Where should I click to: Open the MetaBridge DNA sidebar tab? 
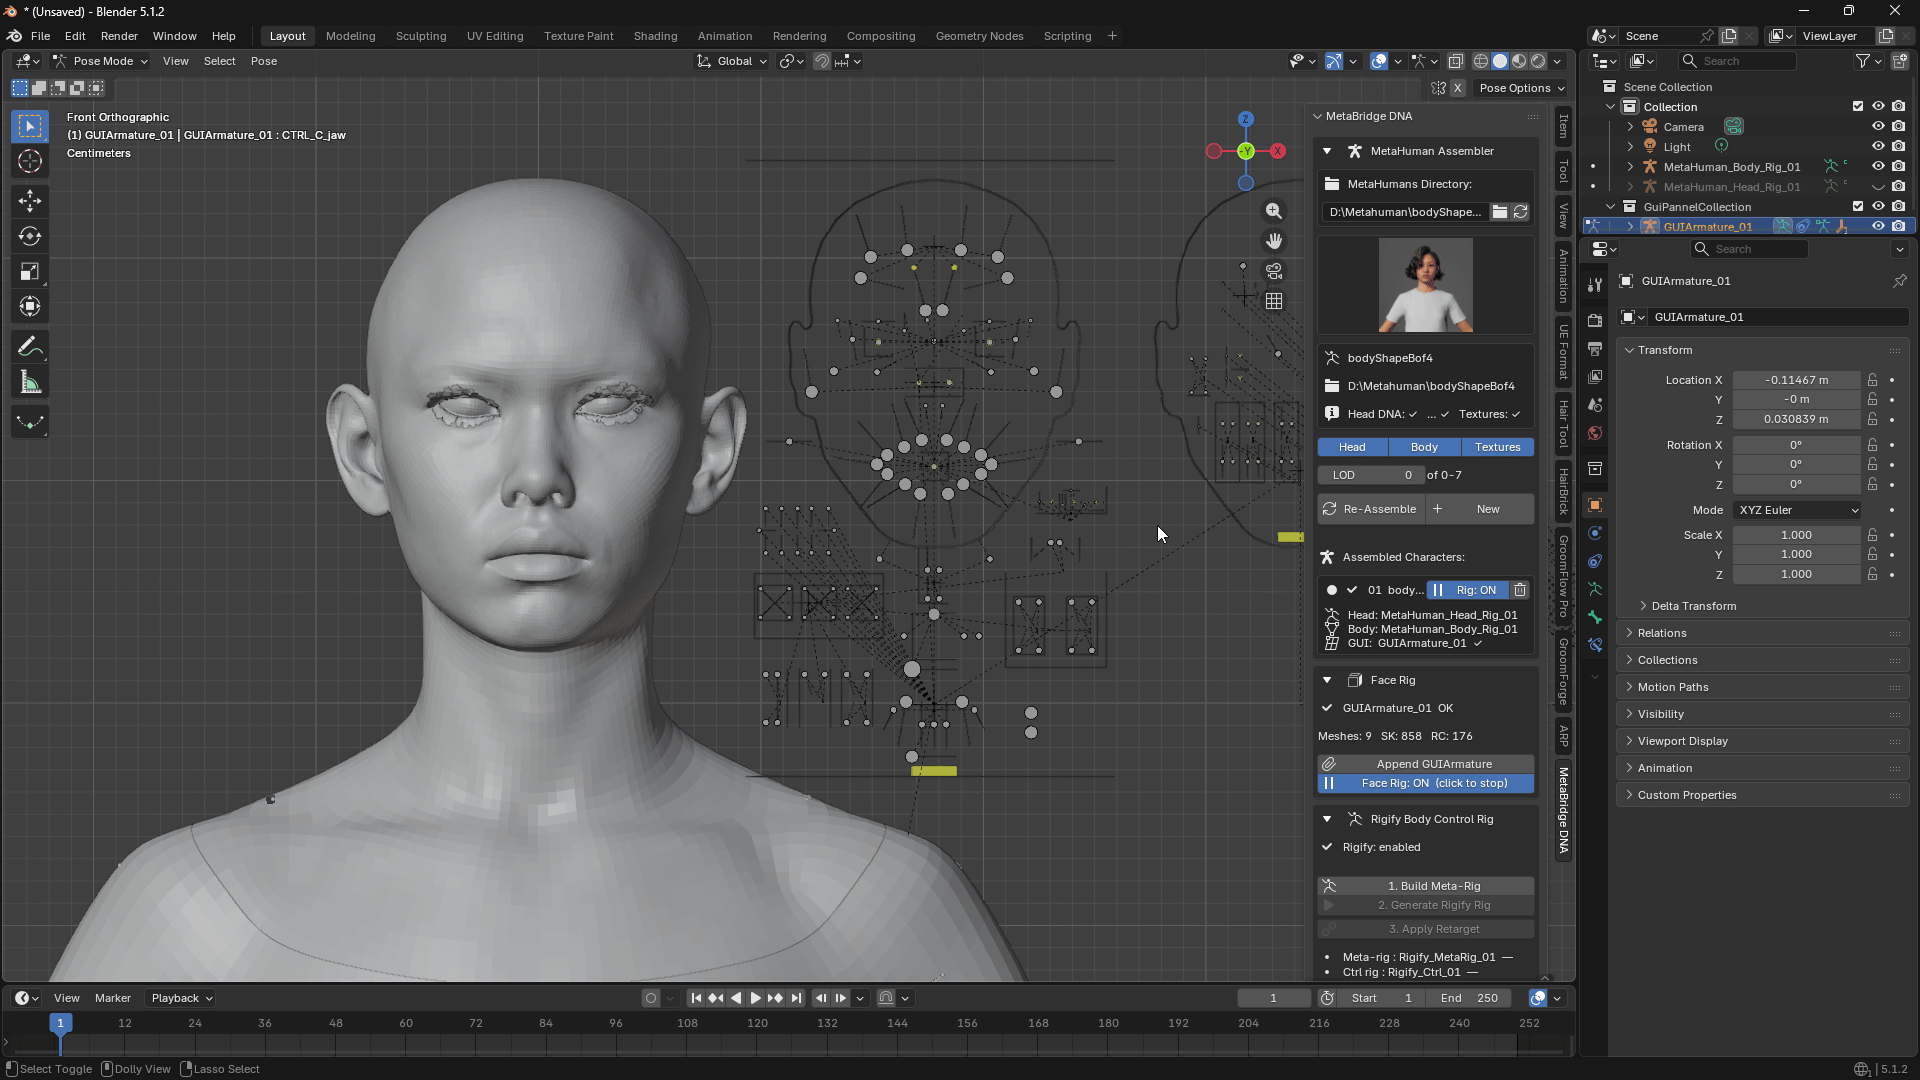click(1563, 810)
